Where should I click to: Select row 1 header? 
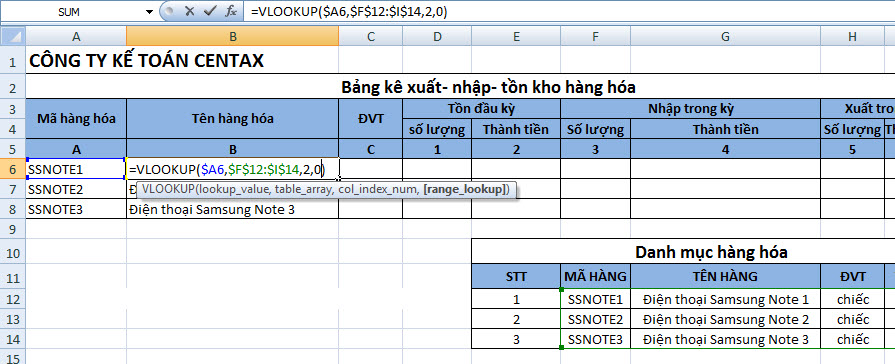pos(13,60)
